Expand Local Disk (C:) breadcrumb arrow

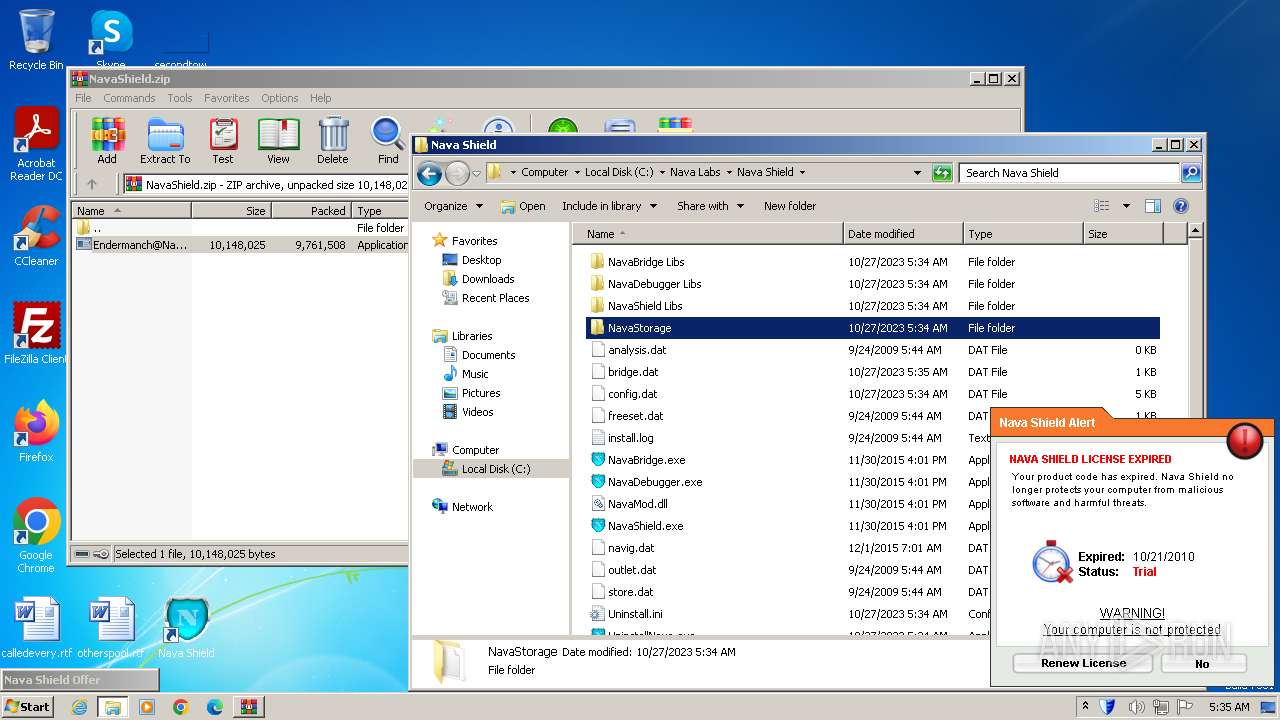(662, 172)
